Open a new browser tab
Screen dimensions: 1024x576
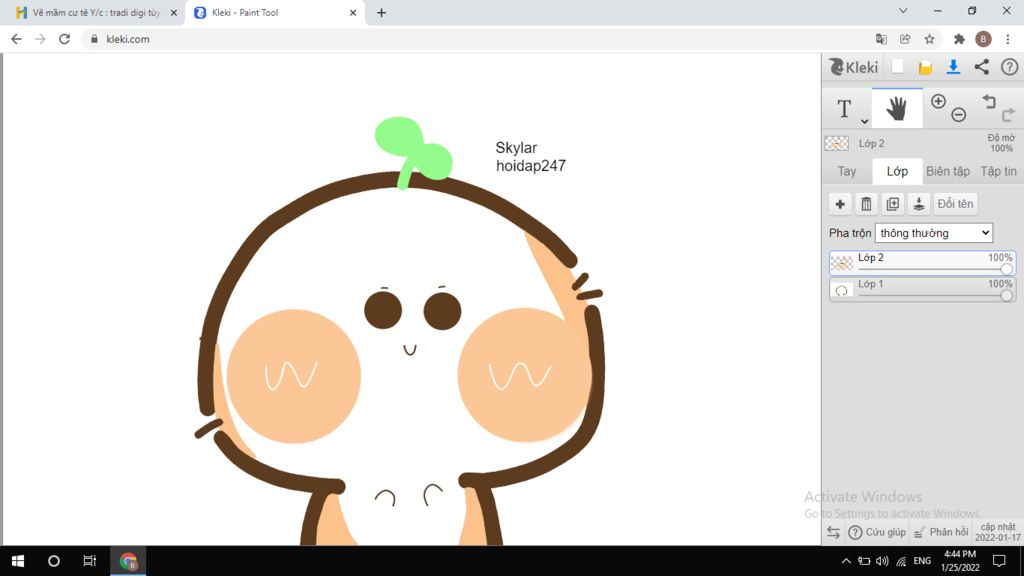(x=381, y=12)
